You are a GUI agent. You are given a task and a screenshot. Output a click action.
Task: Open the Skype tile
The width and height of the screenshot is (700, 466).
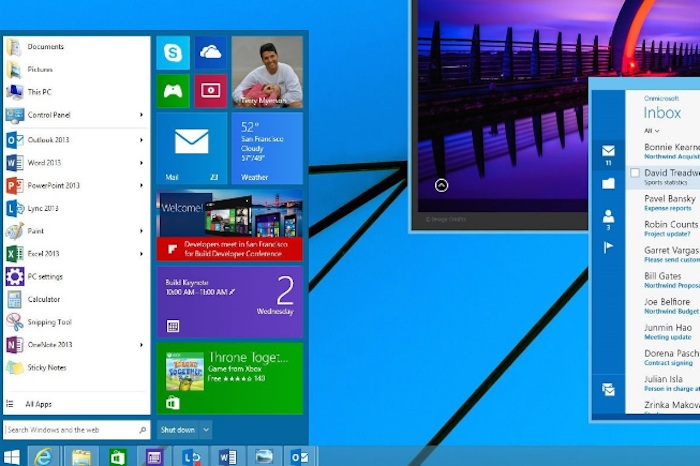pos(174,53)
